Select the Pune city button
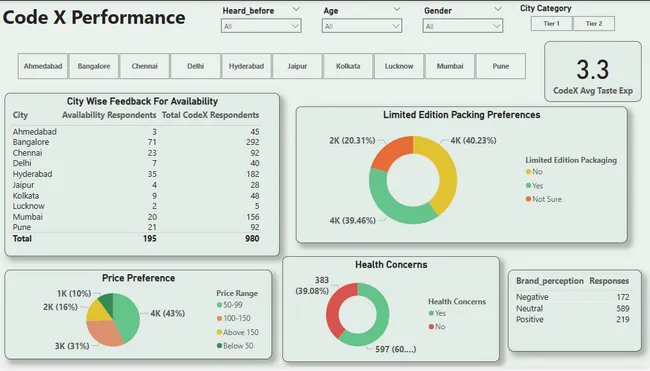The height and width of the screenshot is (371, 650). tap(501, 66)
